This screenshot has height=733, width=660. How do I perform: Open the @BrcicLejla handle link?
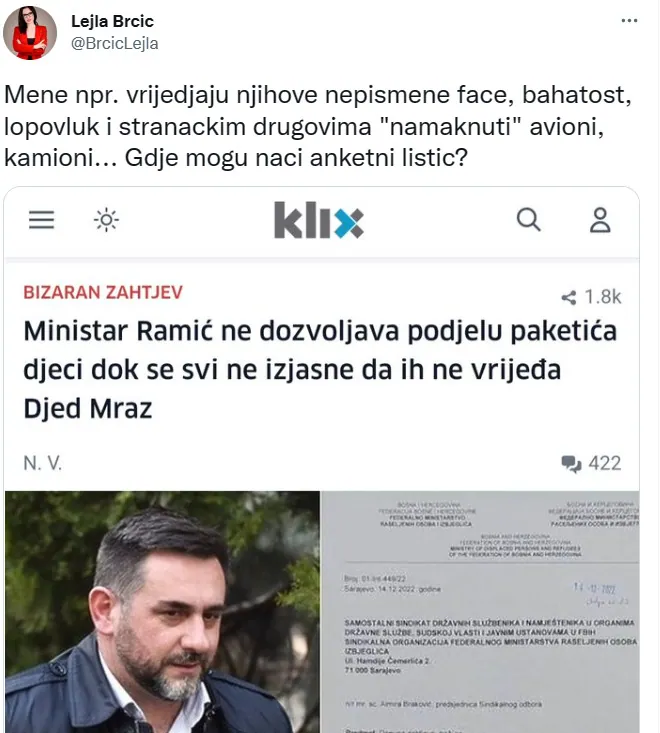point(115,43)
